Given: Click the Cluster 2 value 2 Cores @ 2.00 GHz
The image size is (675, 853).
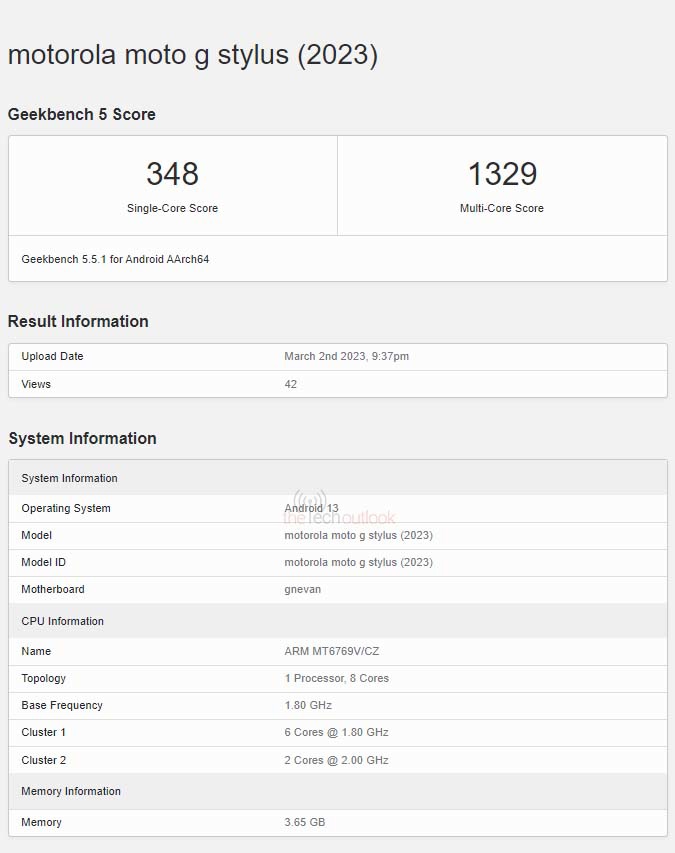Looking at the screenshot, I should coord(336,760).
